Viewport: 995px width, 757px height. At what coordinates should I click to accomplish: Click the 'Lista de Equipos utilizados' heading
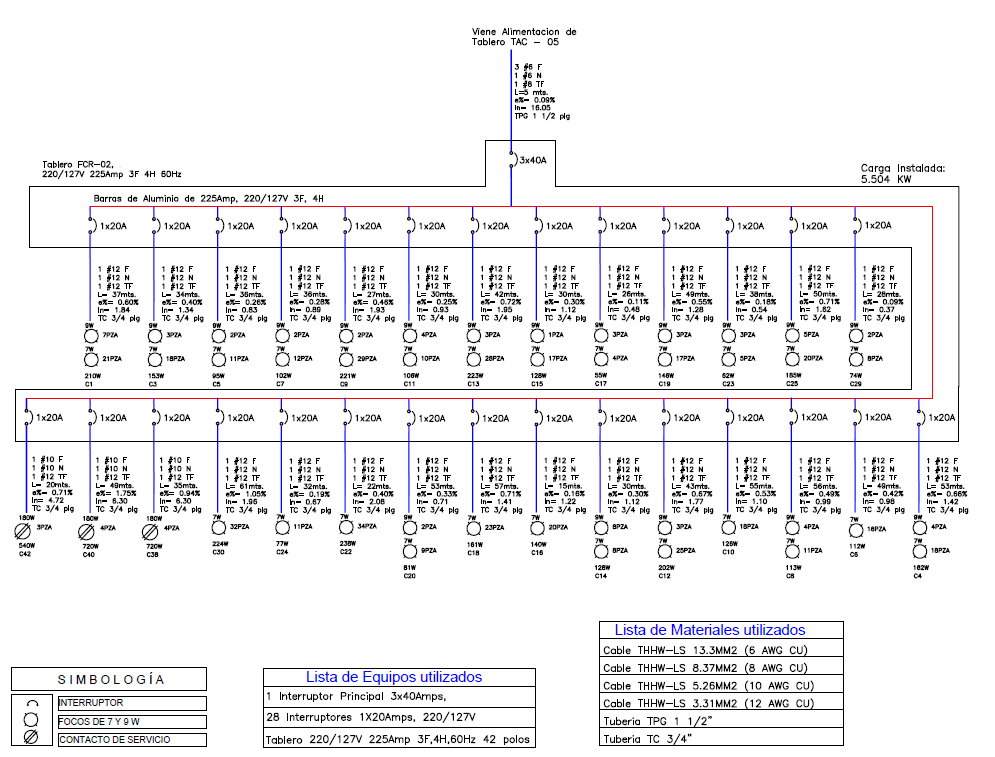(393, 677)
